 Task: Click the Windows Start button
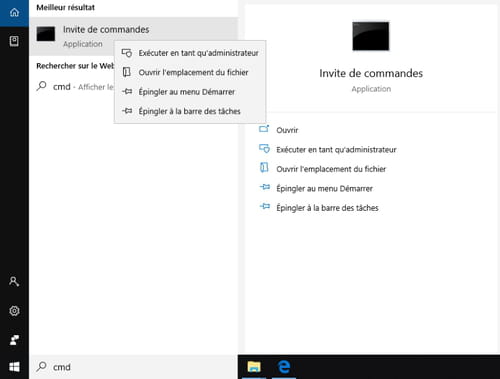tap(14, 367)
